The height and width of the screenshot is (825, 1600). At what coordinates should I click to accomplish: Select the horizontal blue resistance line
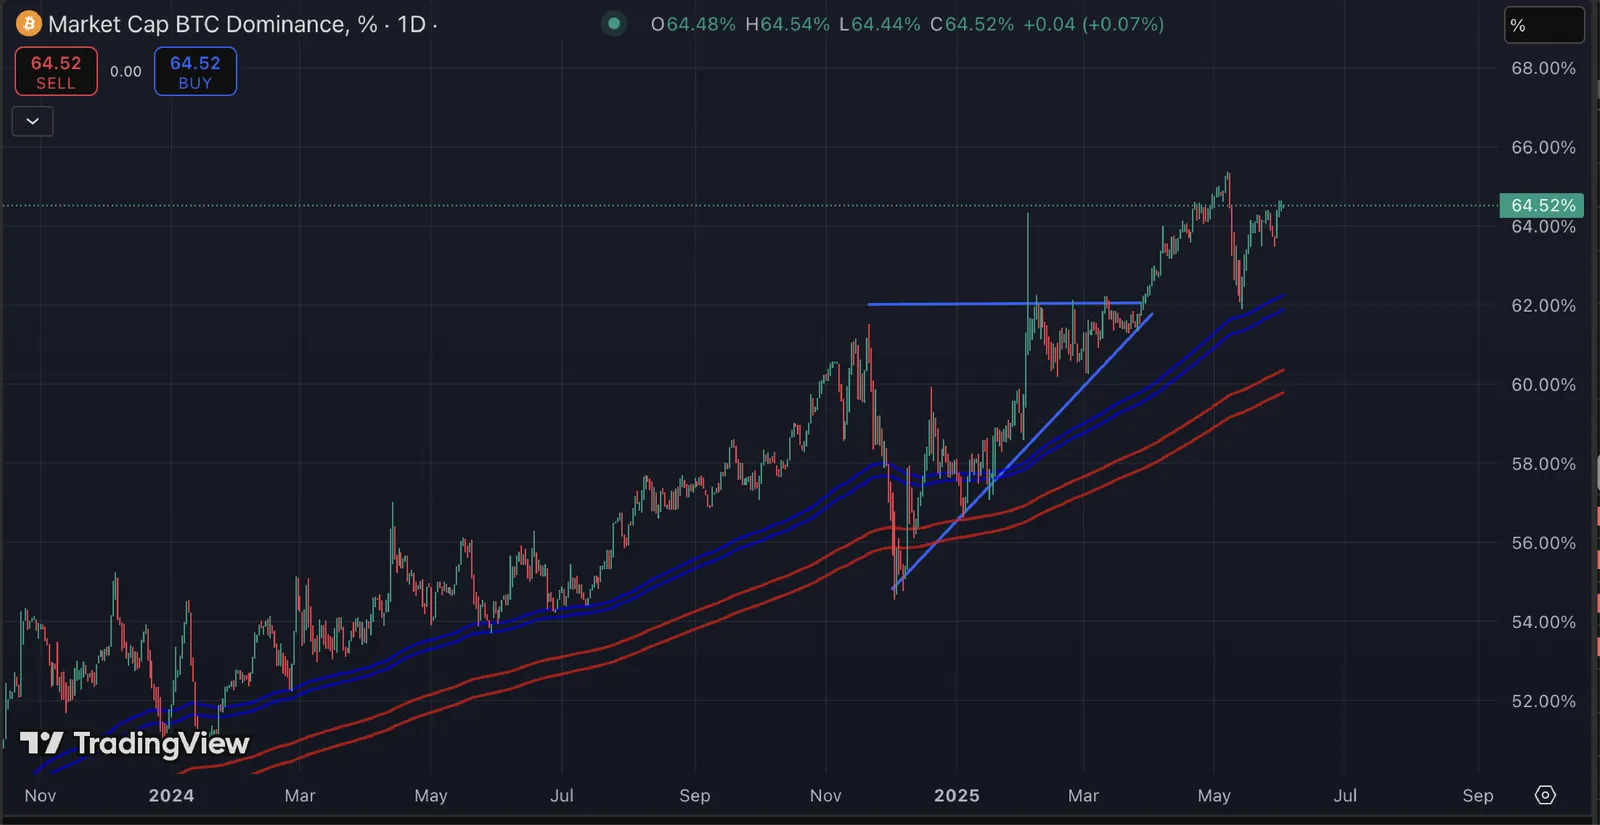1004,303
